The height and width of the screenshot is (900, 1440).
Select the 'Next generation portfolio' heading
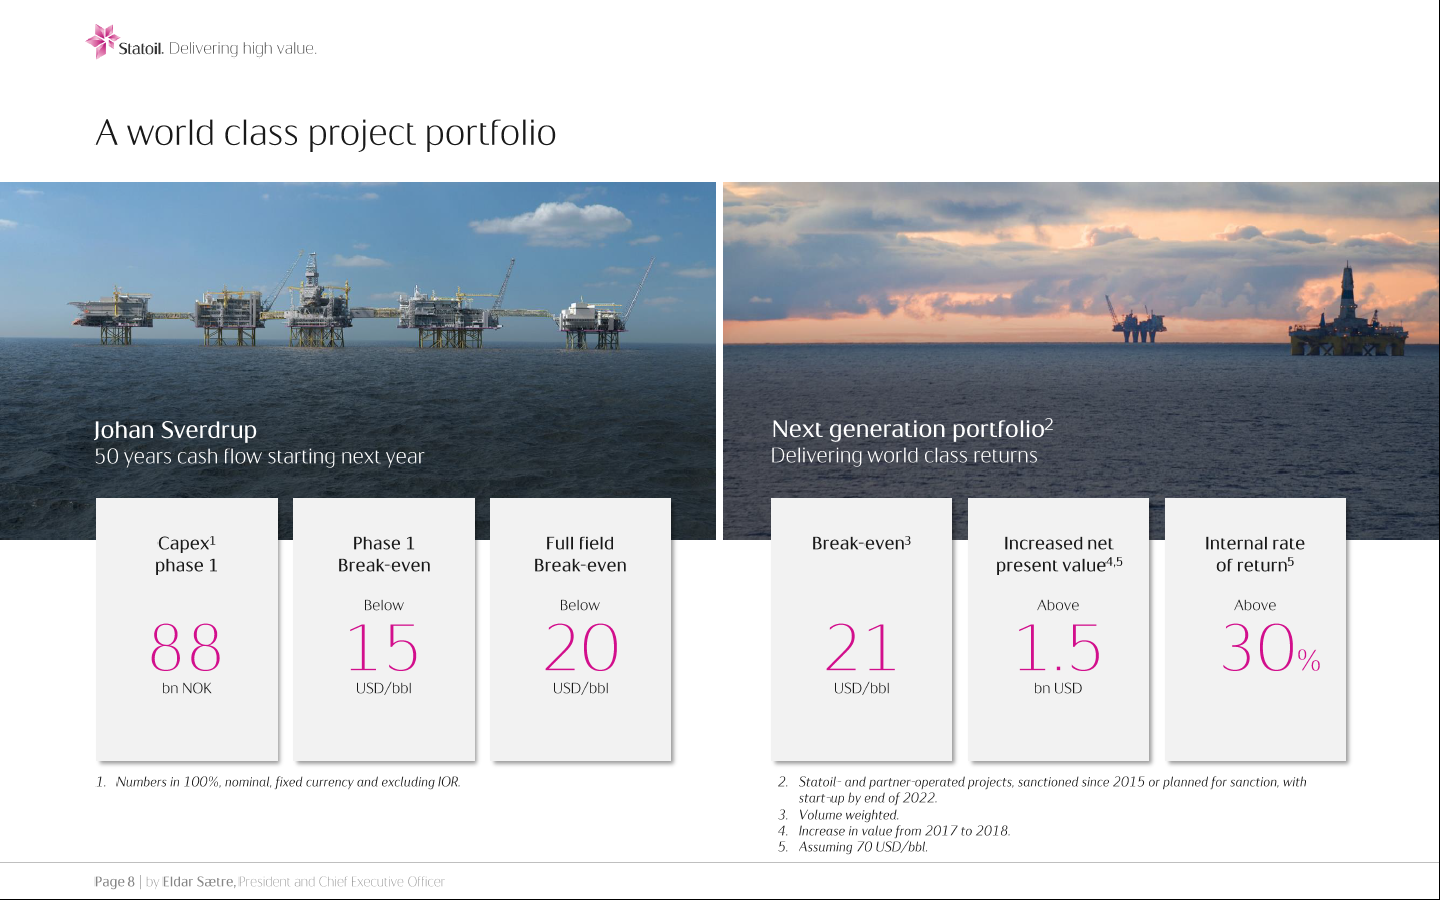tap(912, 429)
